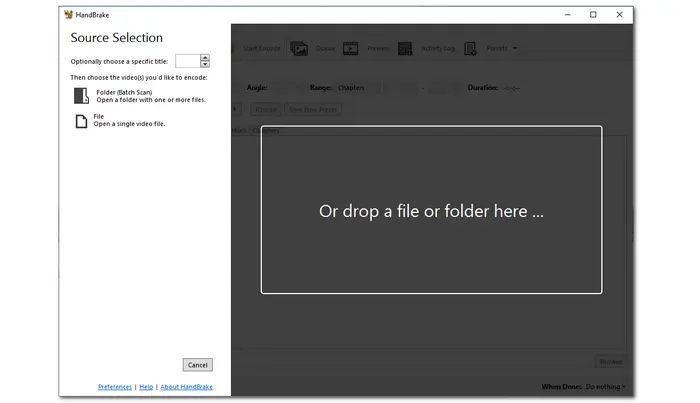Click the dimmed Reload button
Image resolution: width=700 pixels, height=403 pixels.
pyautogui.click(x=266, y=109)
